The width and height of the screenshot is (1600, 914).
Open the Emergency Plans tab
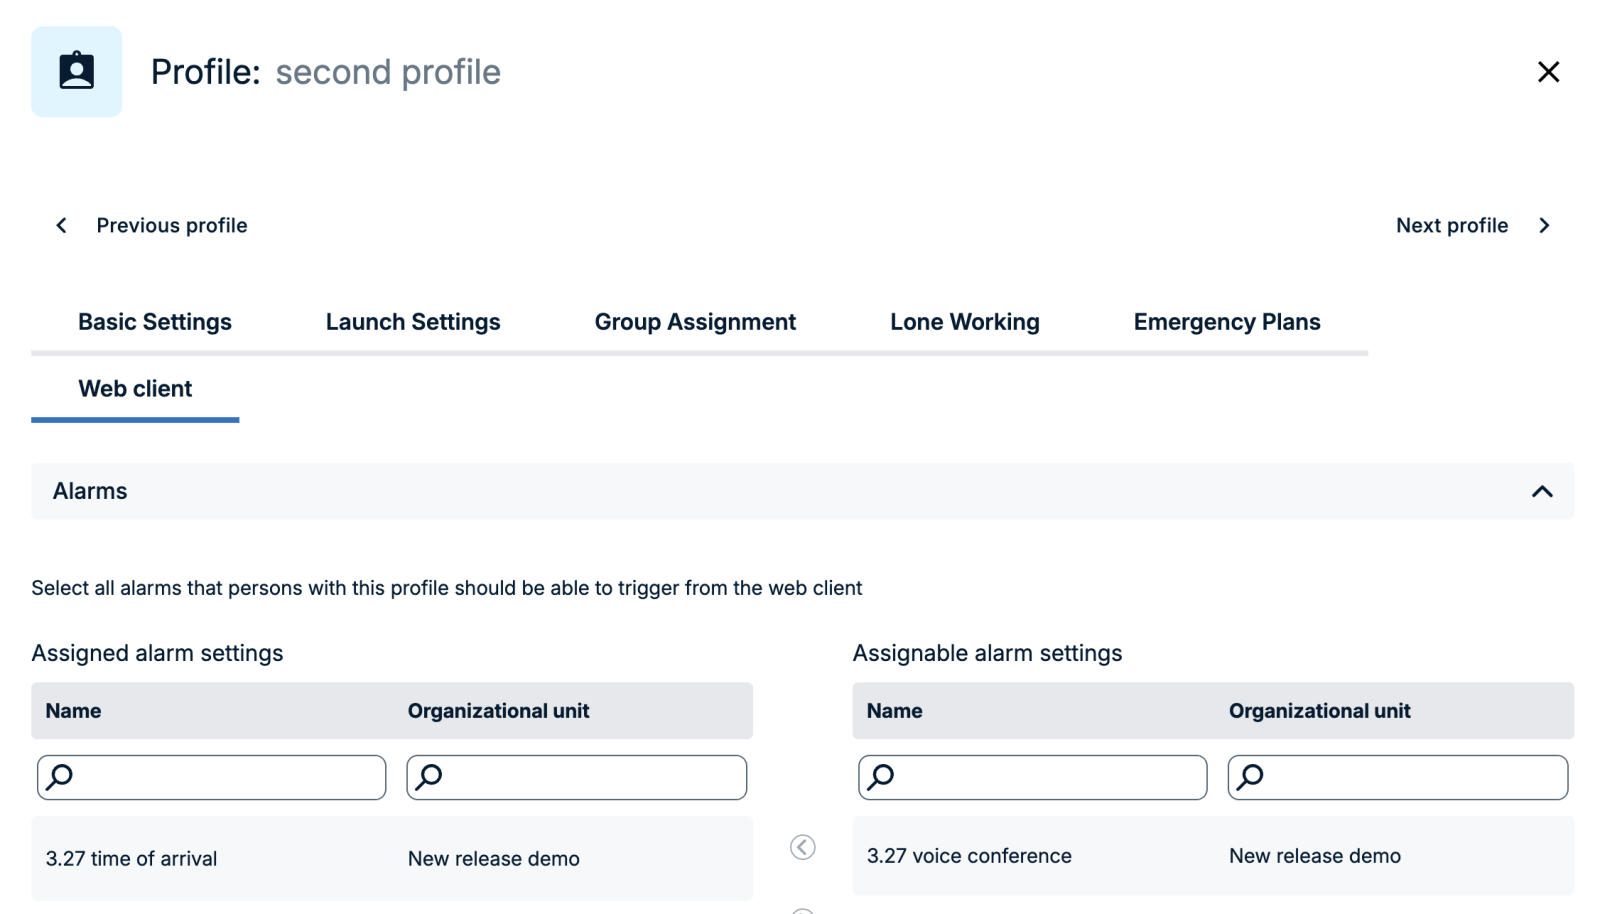1227,322
